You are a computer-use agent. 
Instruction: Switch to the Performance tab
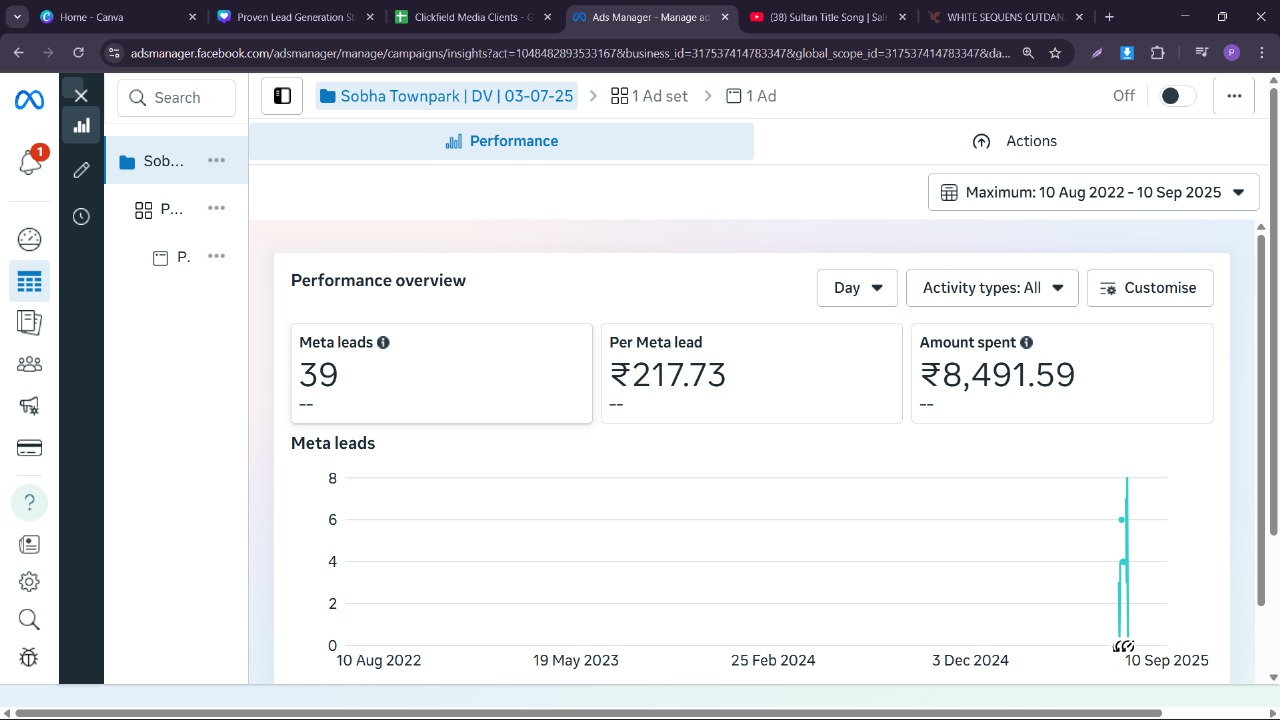pyautogui.click(x=501, y=141)
